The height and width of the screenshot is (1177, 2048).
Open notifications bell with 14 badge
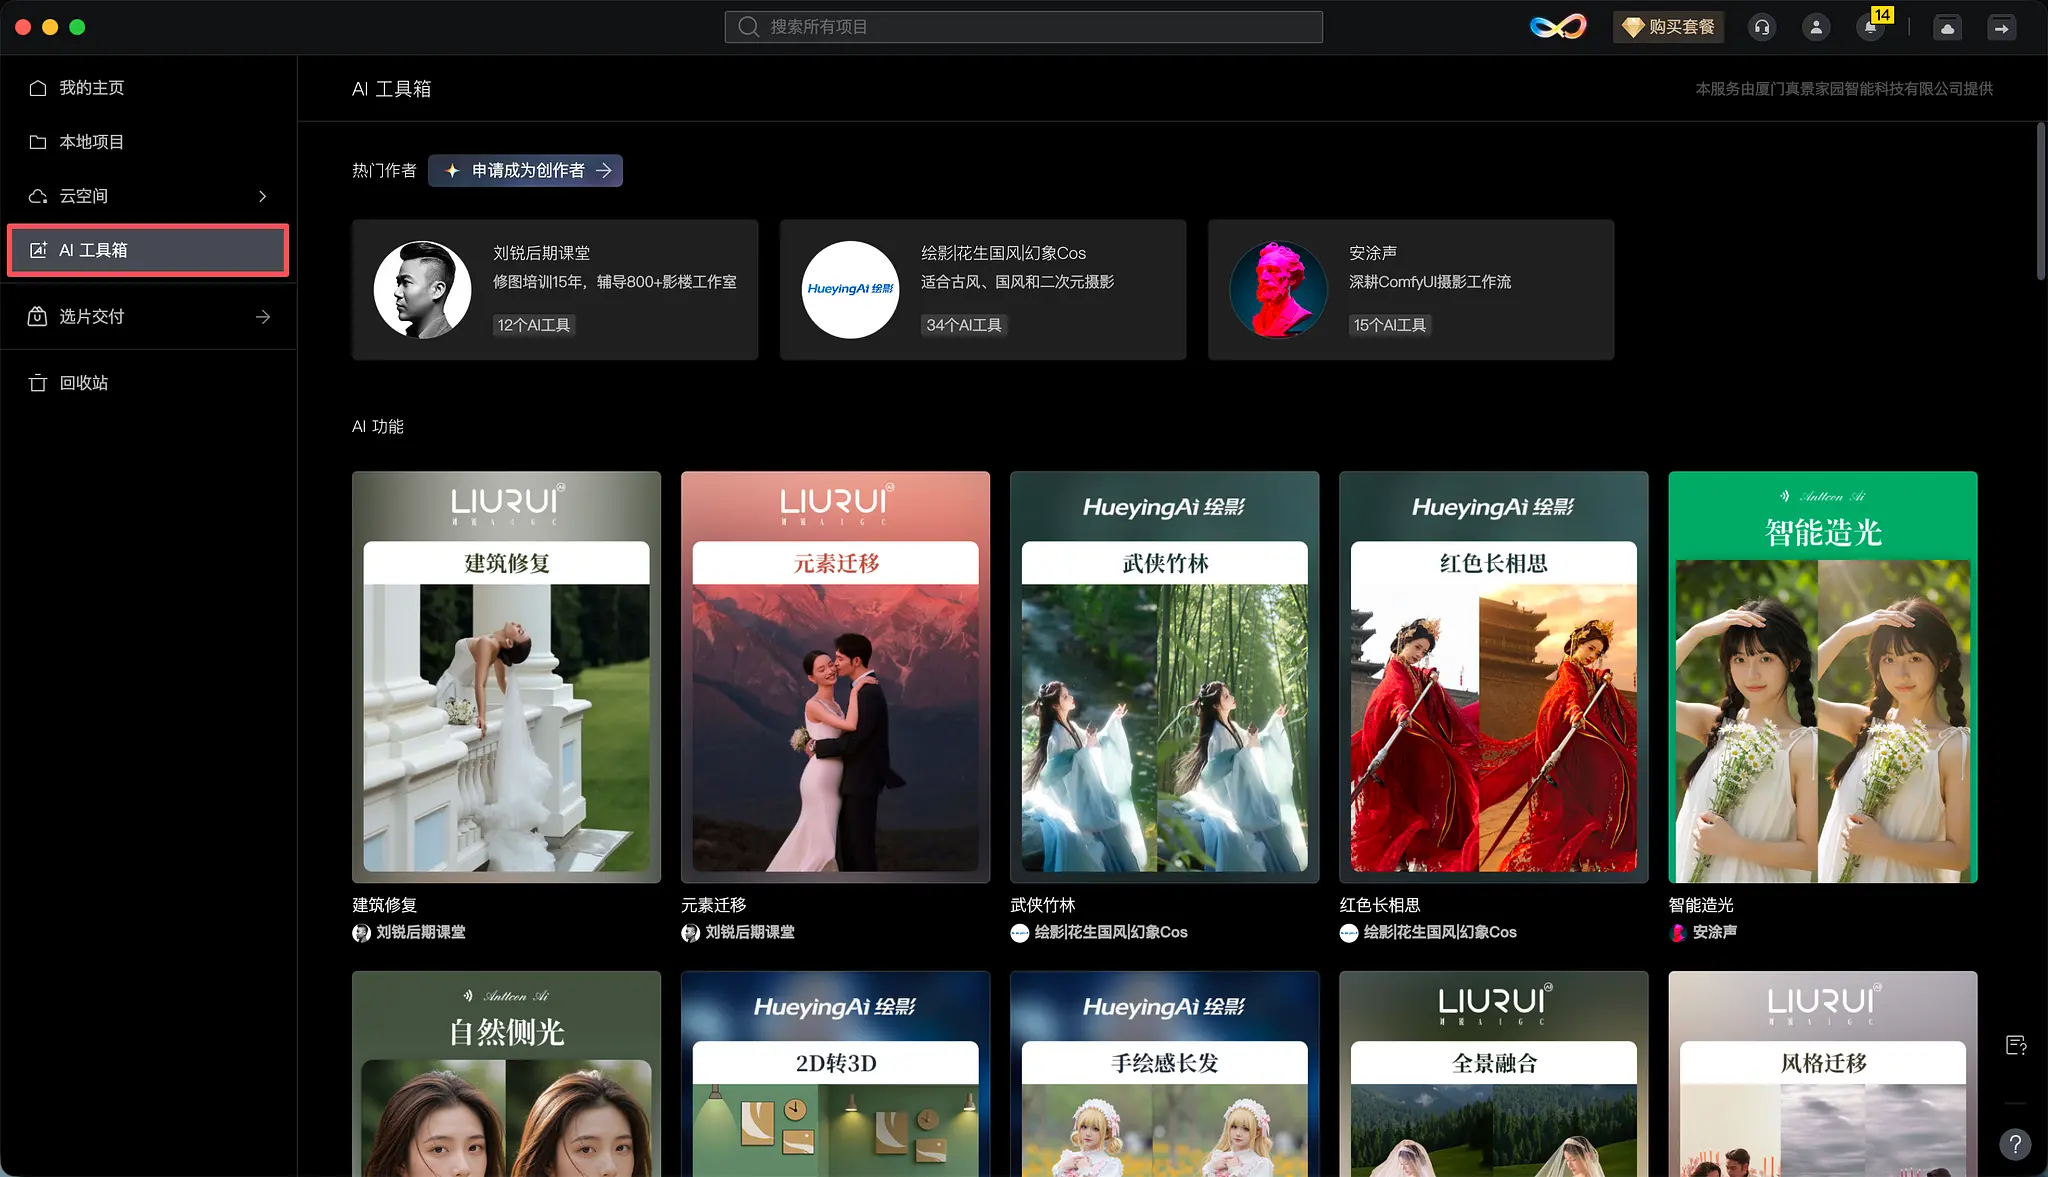(x=1870, y=27)
